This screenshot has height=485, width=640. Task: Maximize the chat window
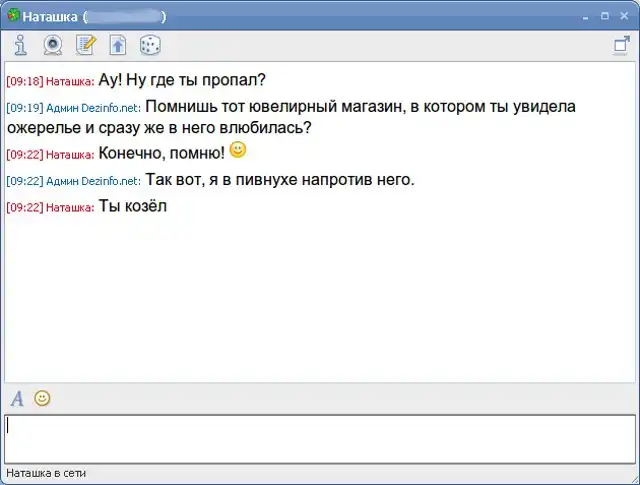click(x=605, y=16)
